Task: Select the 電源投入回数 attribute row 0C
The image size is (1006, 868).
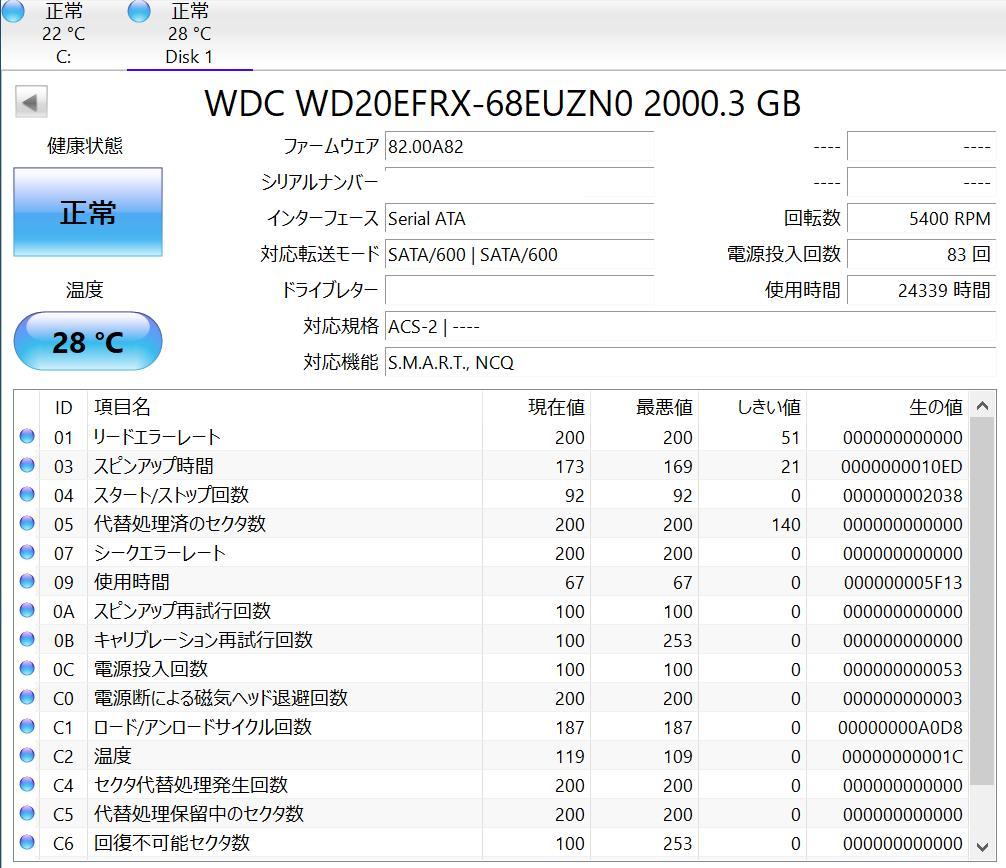Action: point(491,669)
